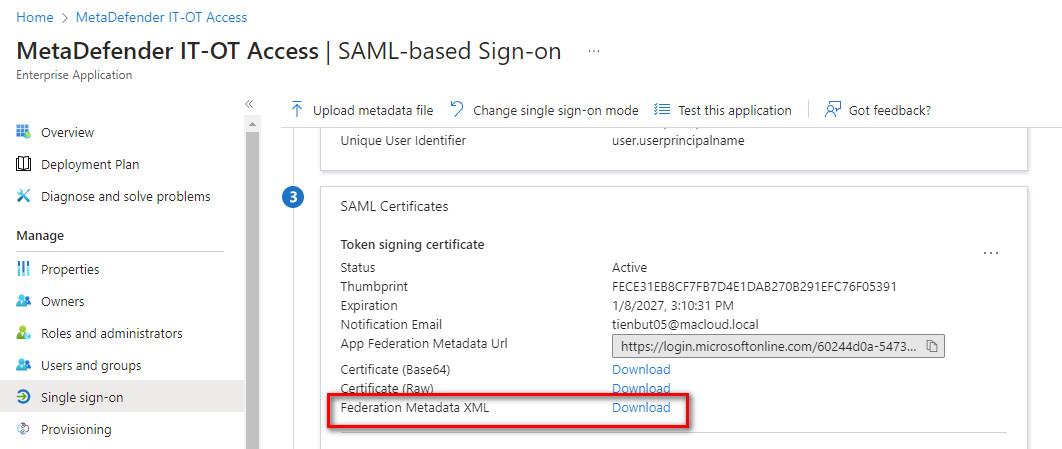Click the Diagnose and solve problems wrench icon

(x=24, y=196)
